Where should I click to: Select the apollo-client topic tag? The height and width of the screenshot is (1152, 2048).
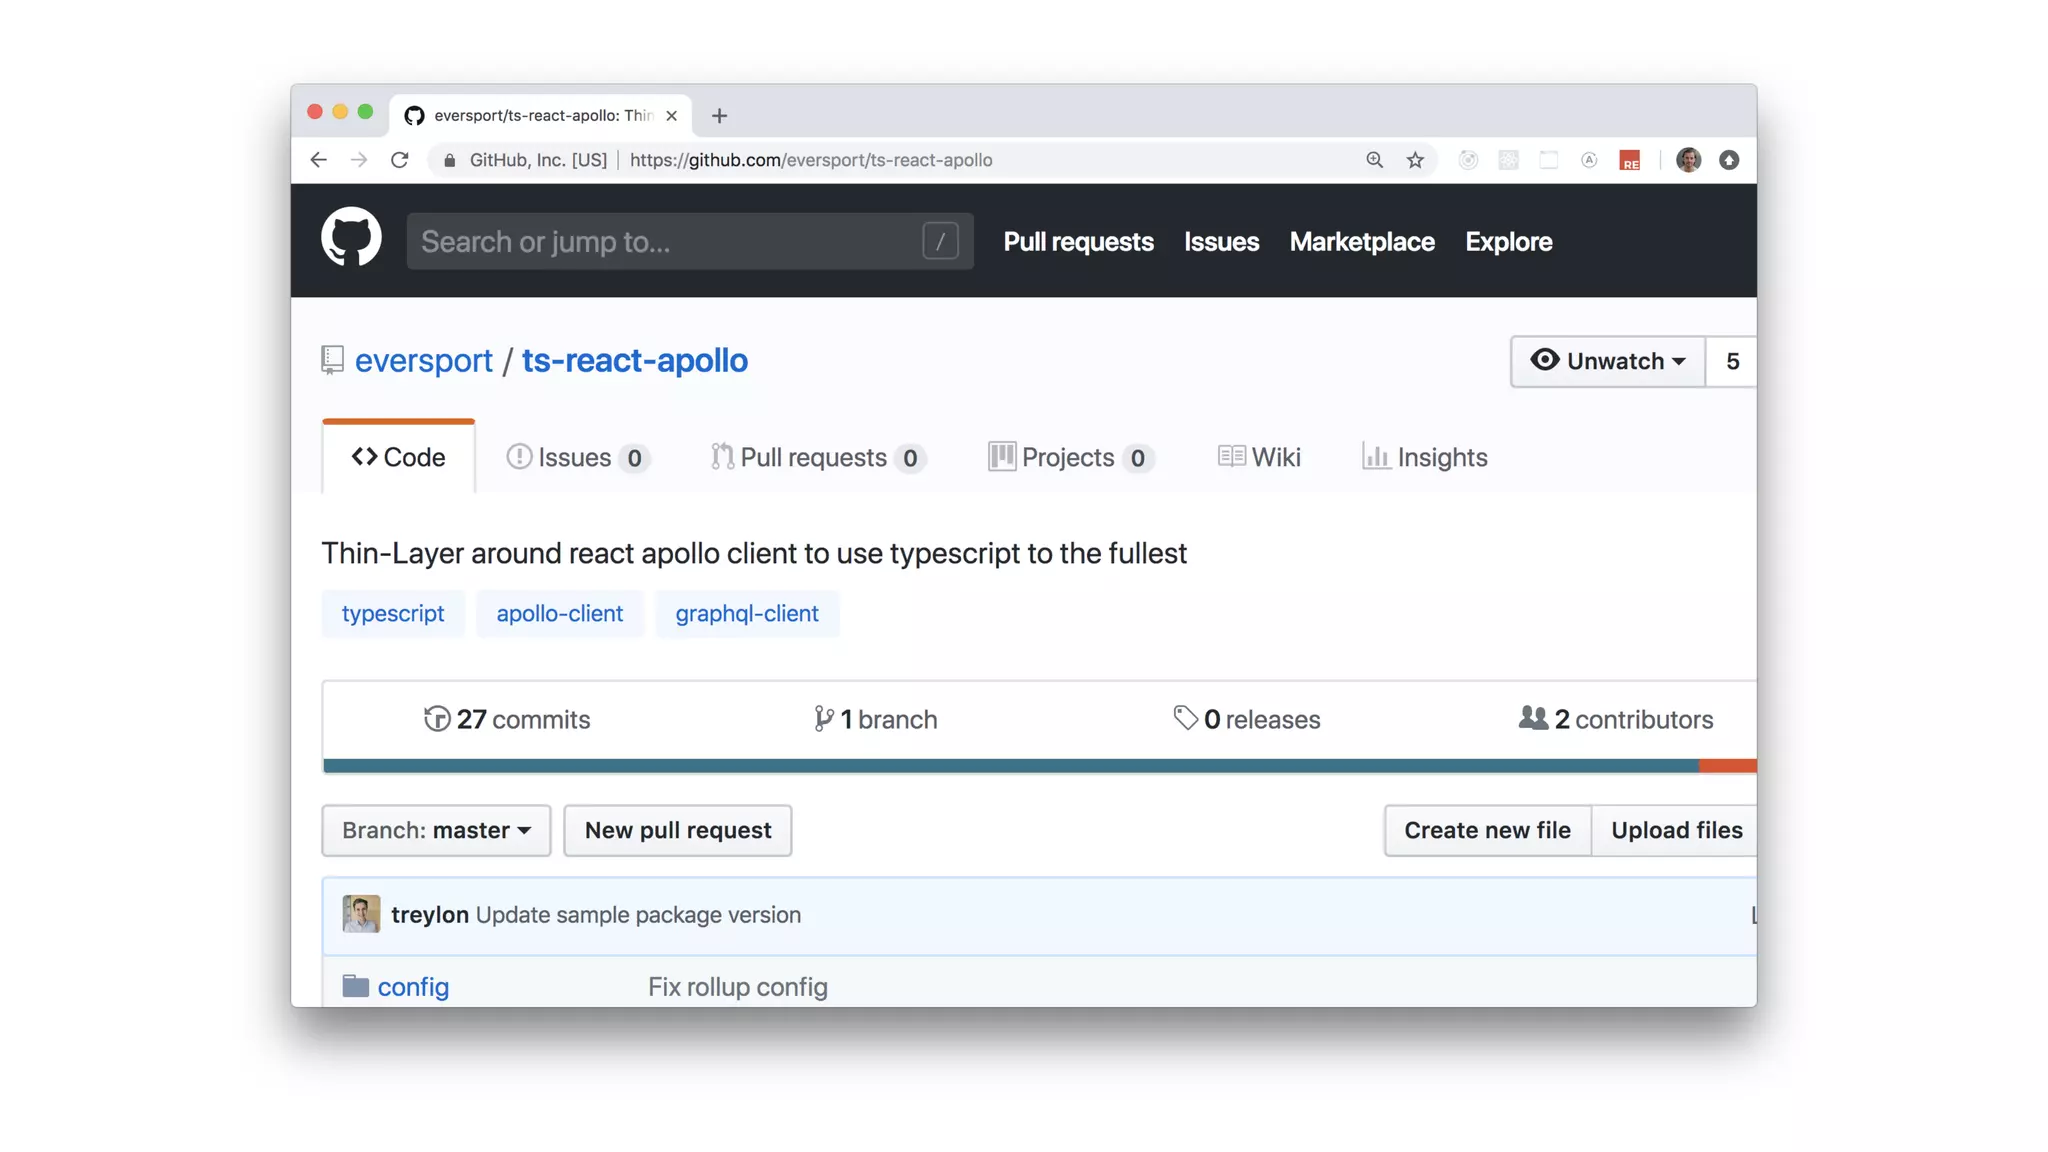[x=559, y=613]
